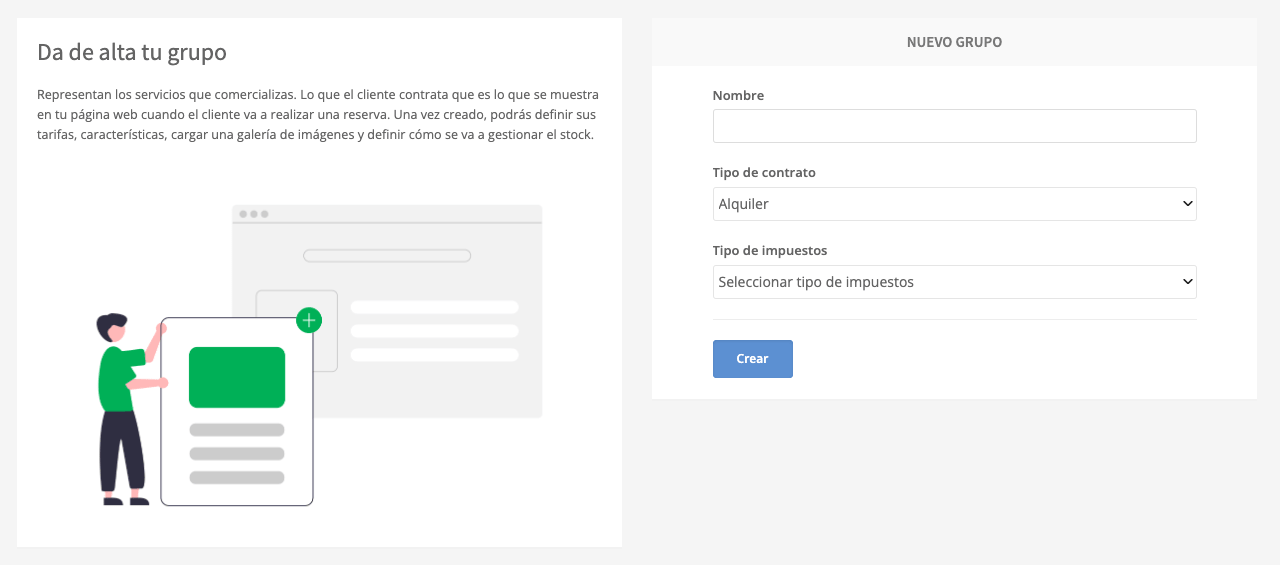This screenshot has height=565, width=1280.
Task: Click the 'Nombre' field label
Action: [738, 95]
